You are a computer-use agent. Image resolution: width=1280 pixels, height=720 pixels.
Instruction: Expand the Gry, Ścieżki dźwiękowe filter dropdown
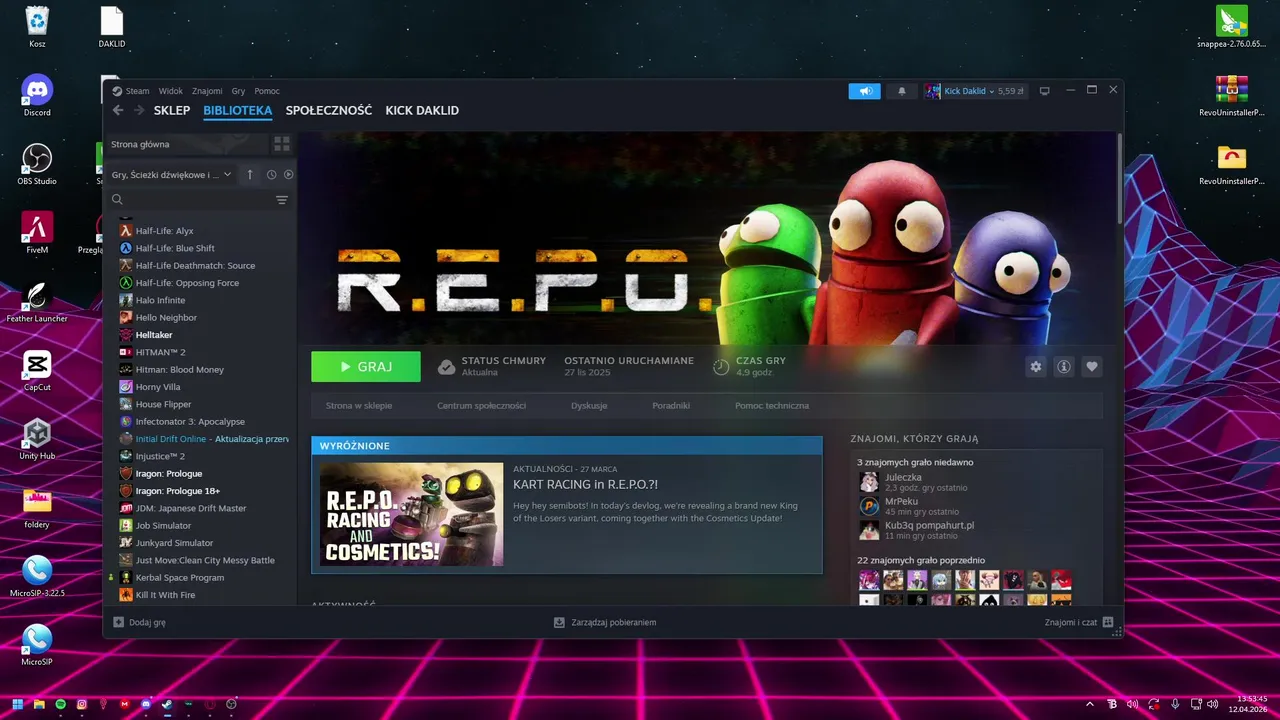(171, 174)
